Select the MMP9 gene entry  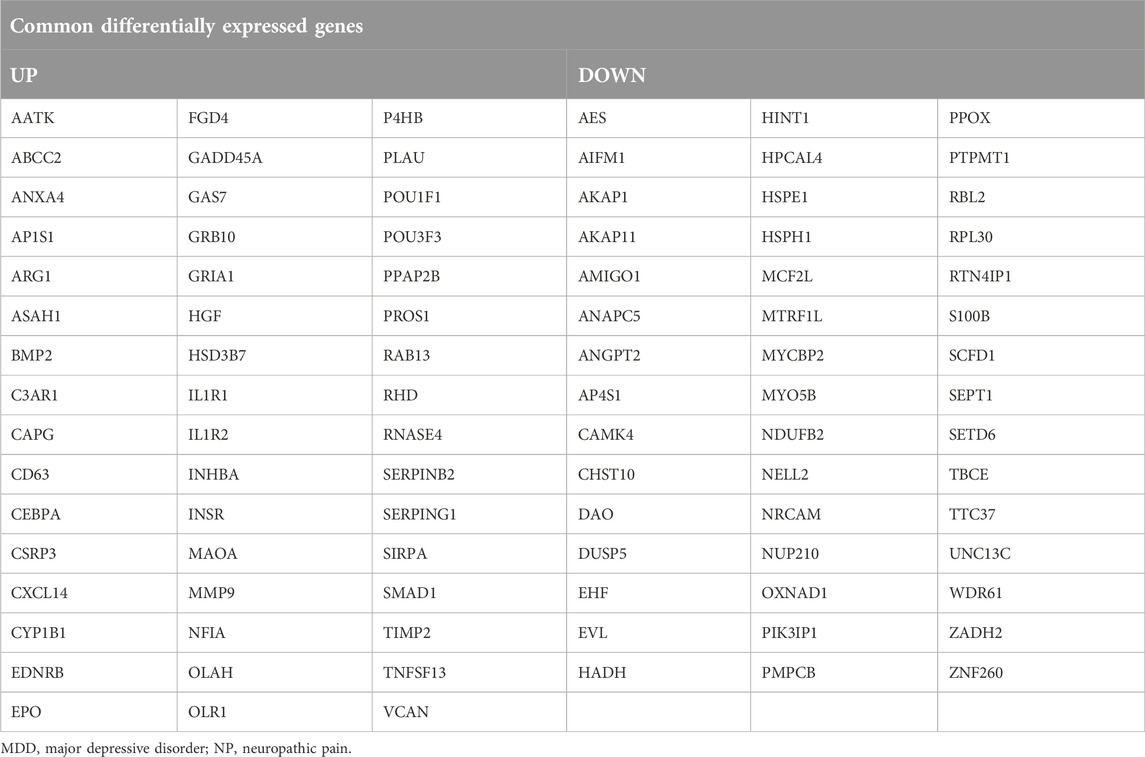coord(274,593)
